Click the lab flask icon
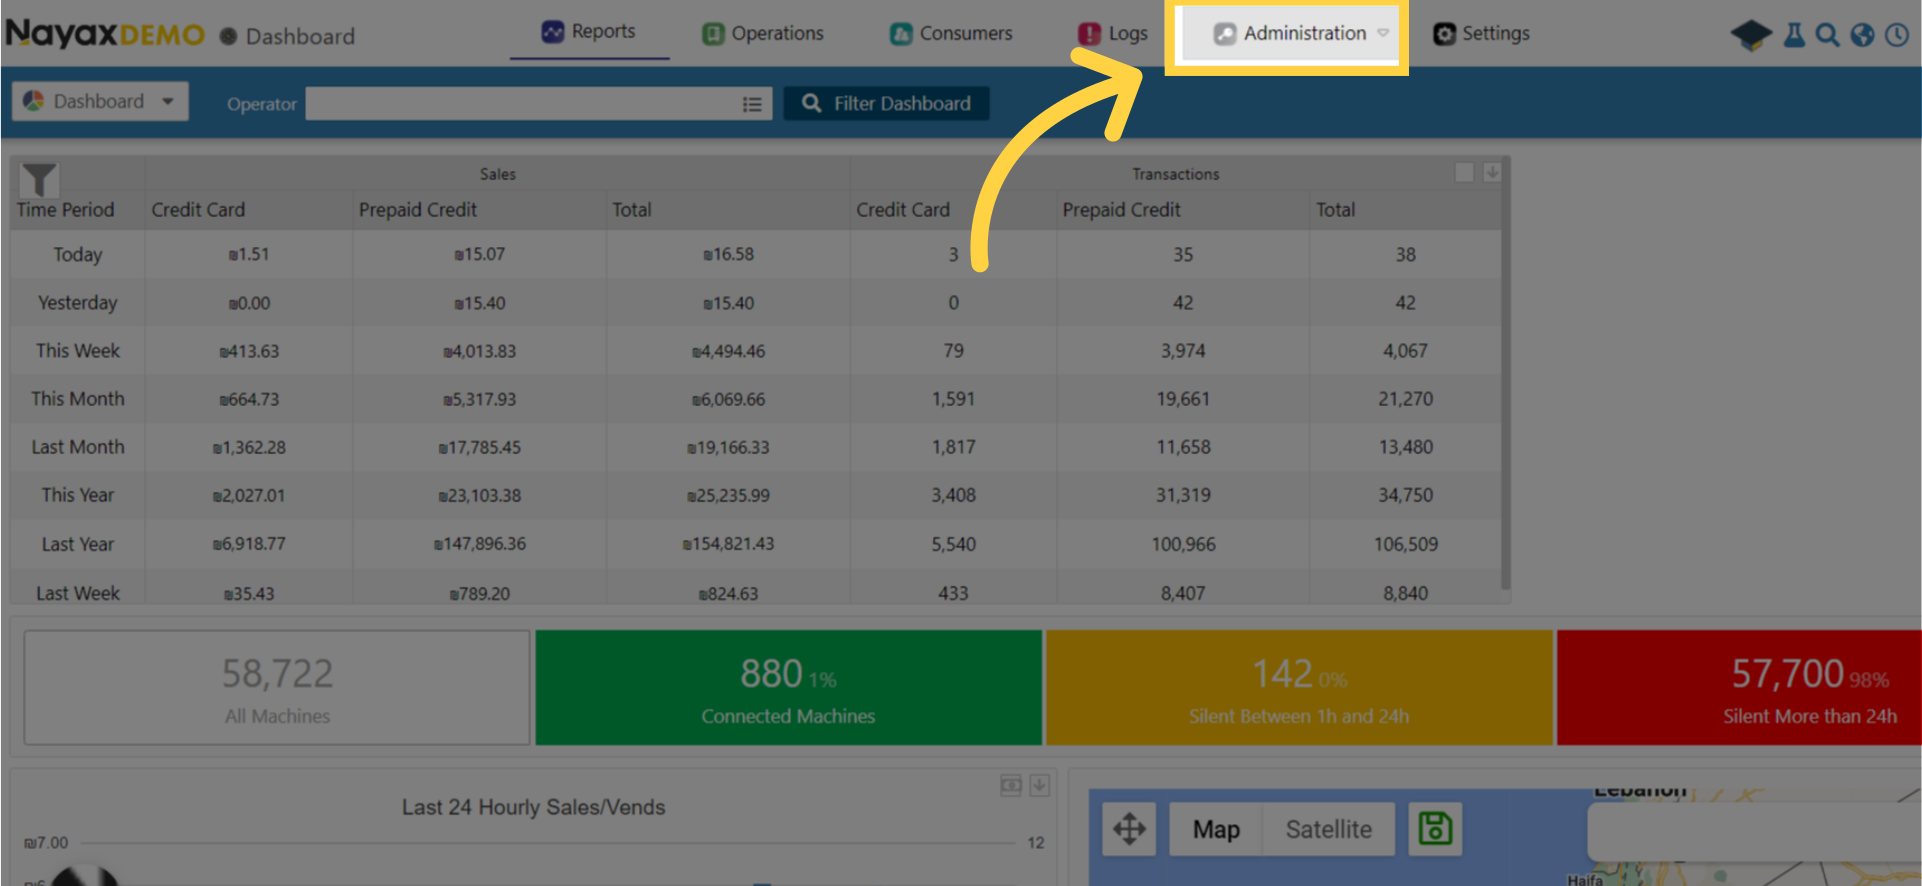 [x=1795, y=35]
